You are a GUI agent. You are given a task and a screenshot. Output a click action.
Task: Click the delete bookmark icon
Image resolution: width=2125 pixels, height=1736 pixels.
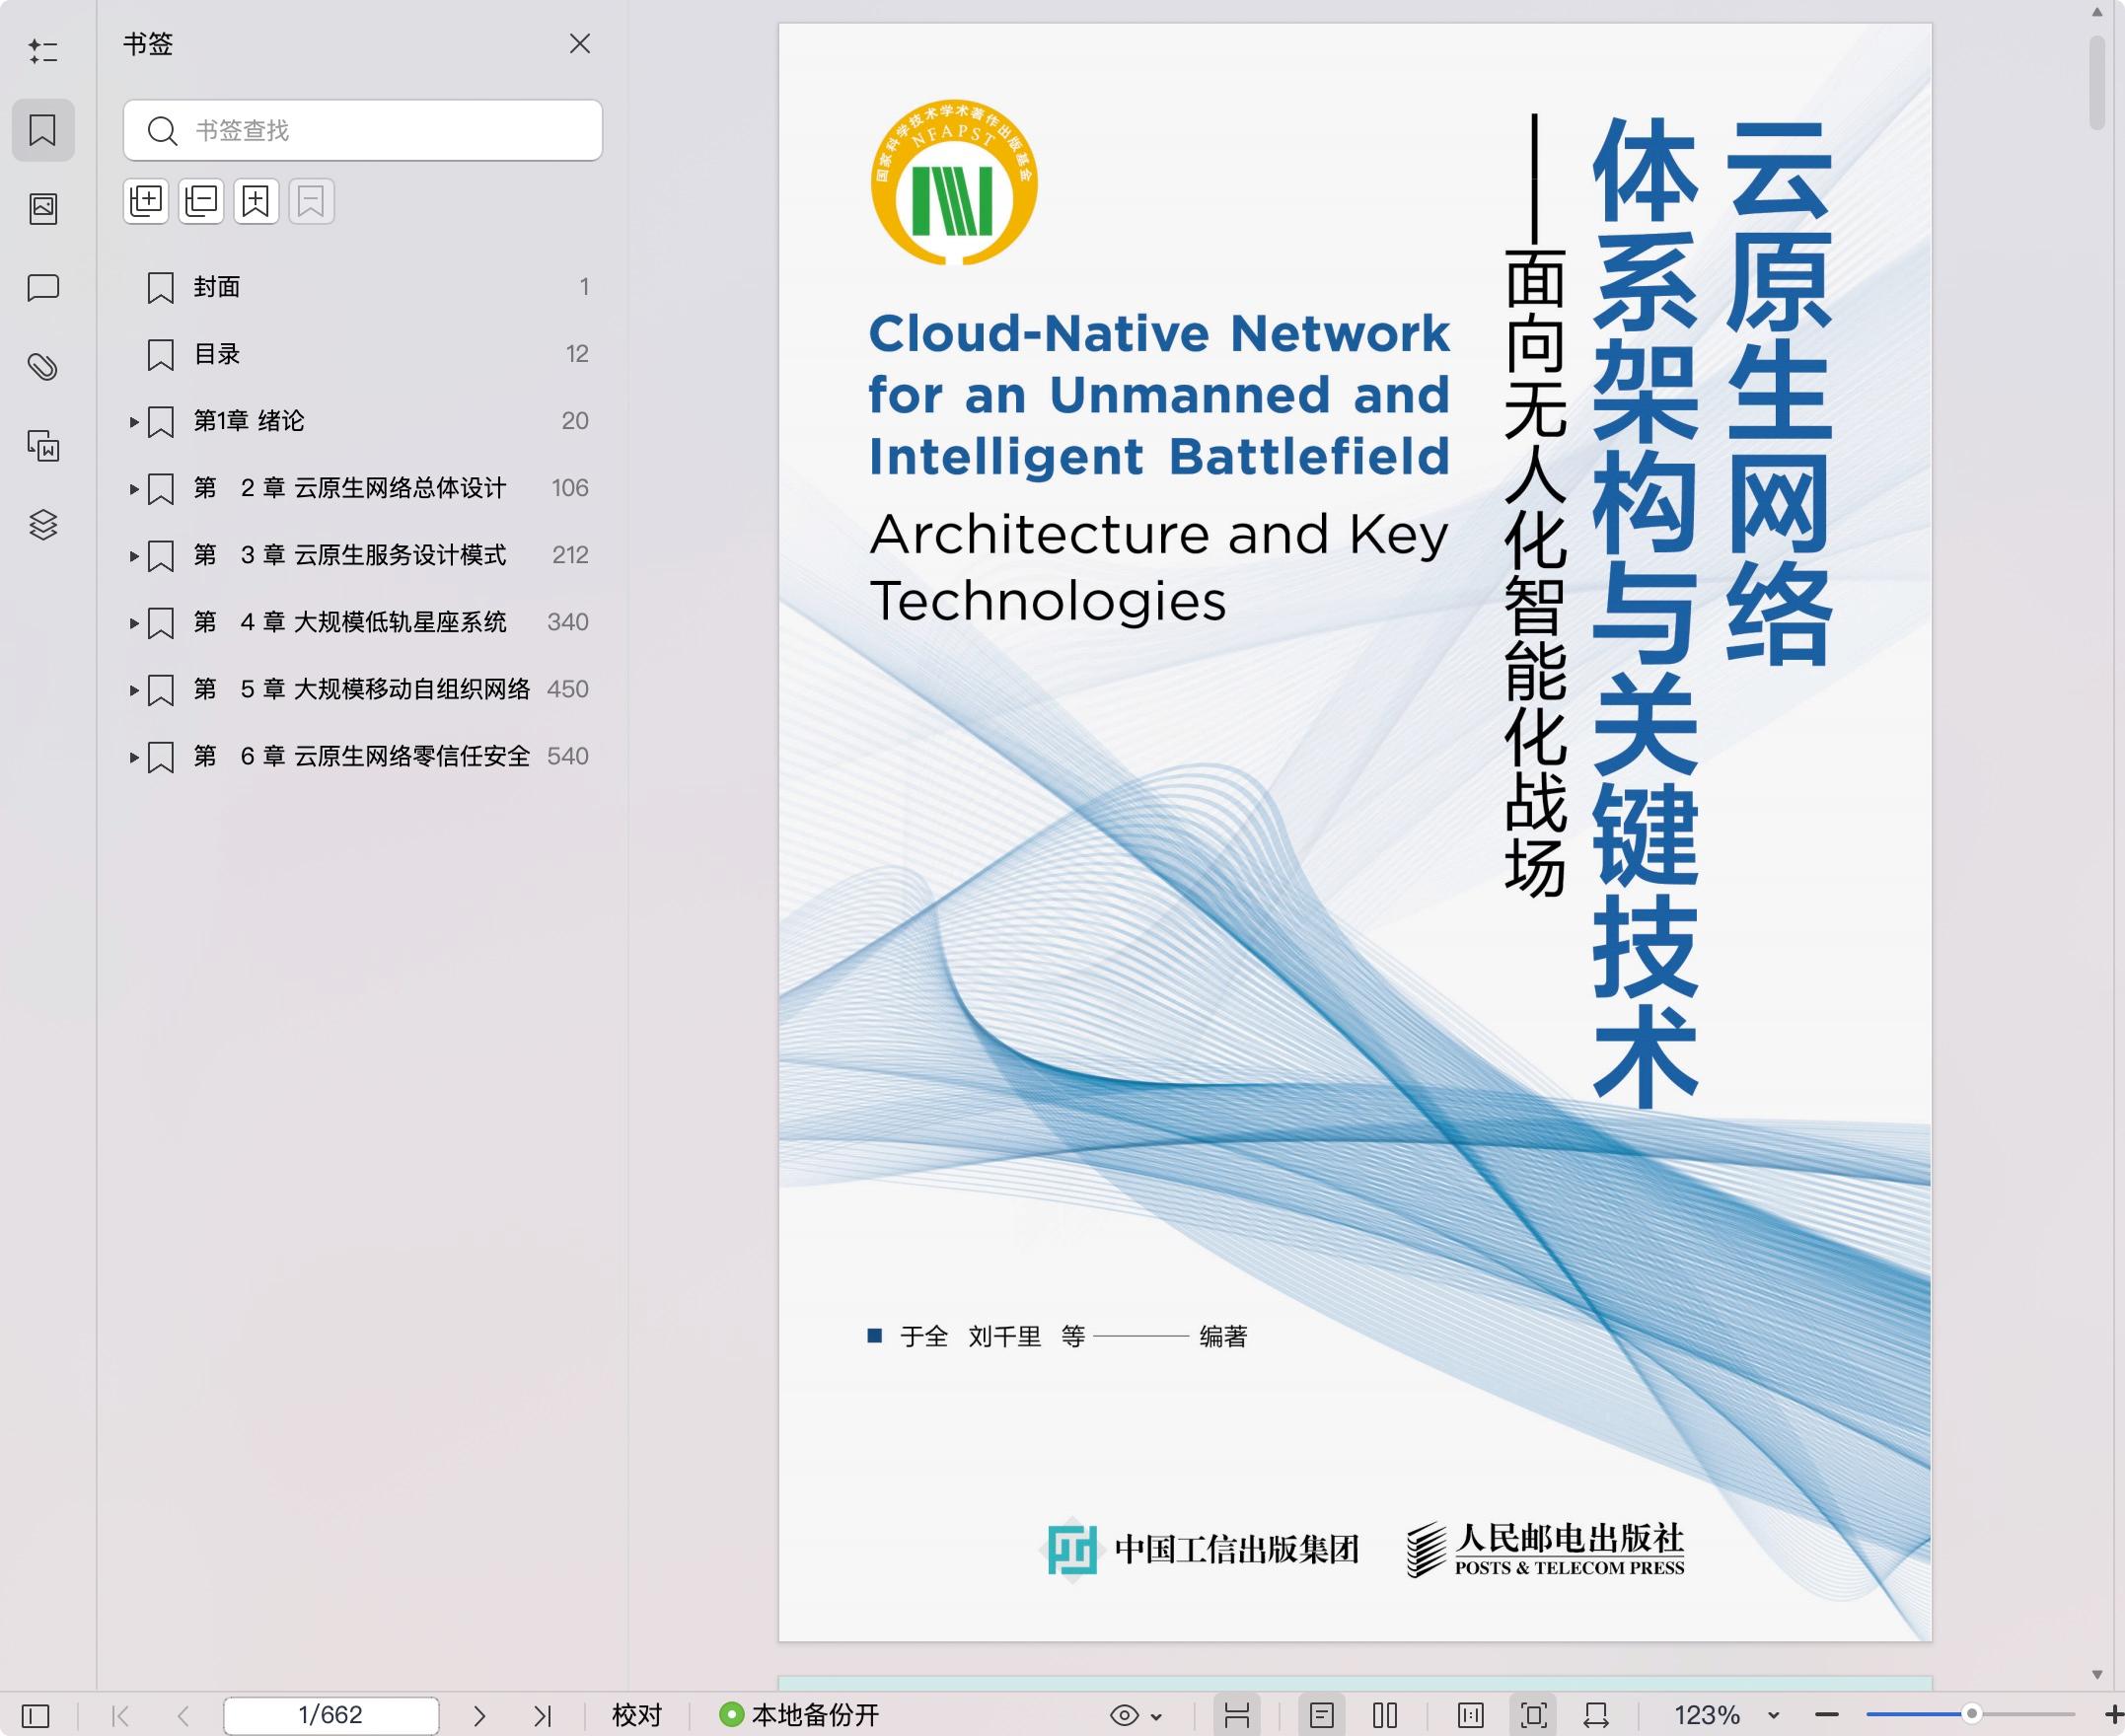pyautogui.click(x=311, y=201)
